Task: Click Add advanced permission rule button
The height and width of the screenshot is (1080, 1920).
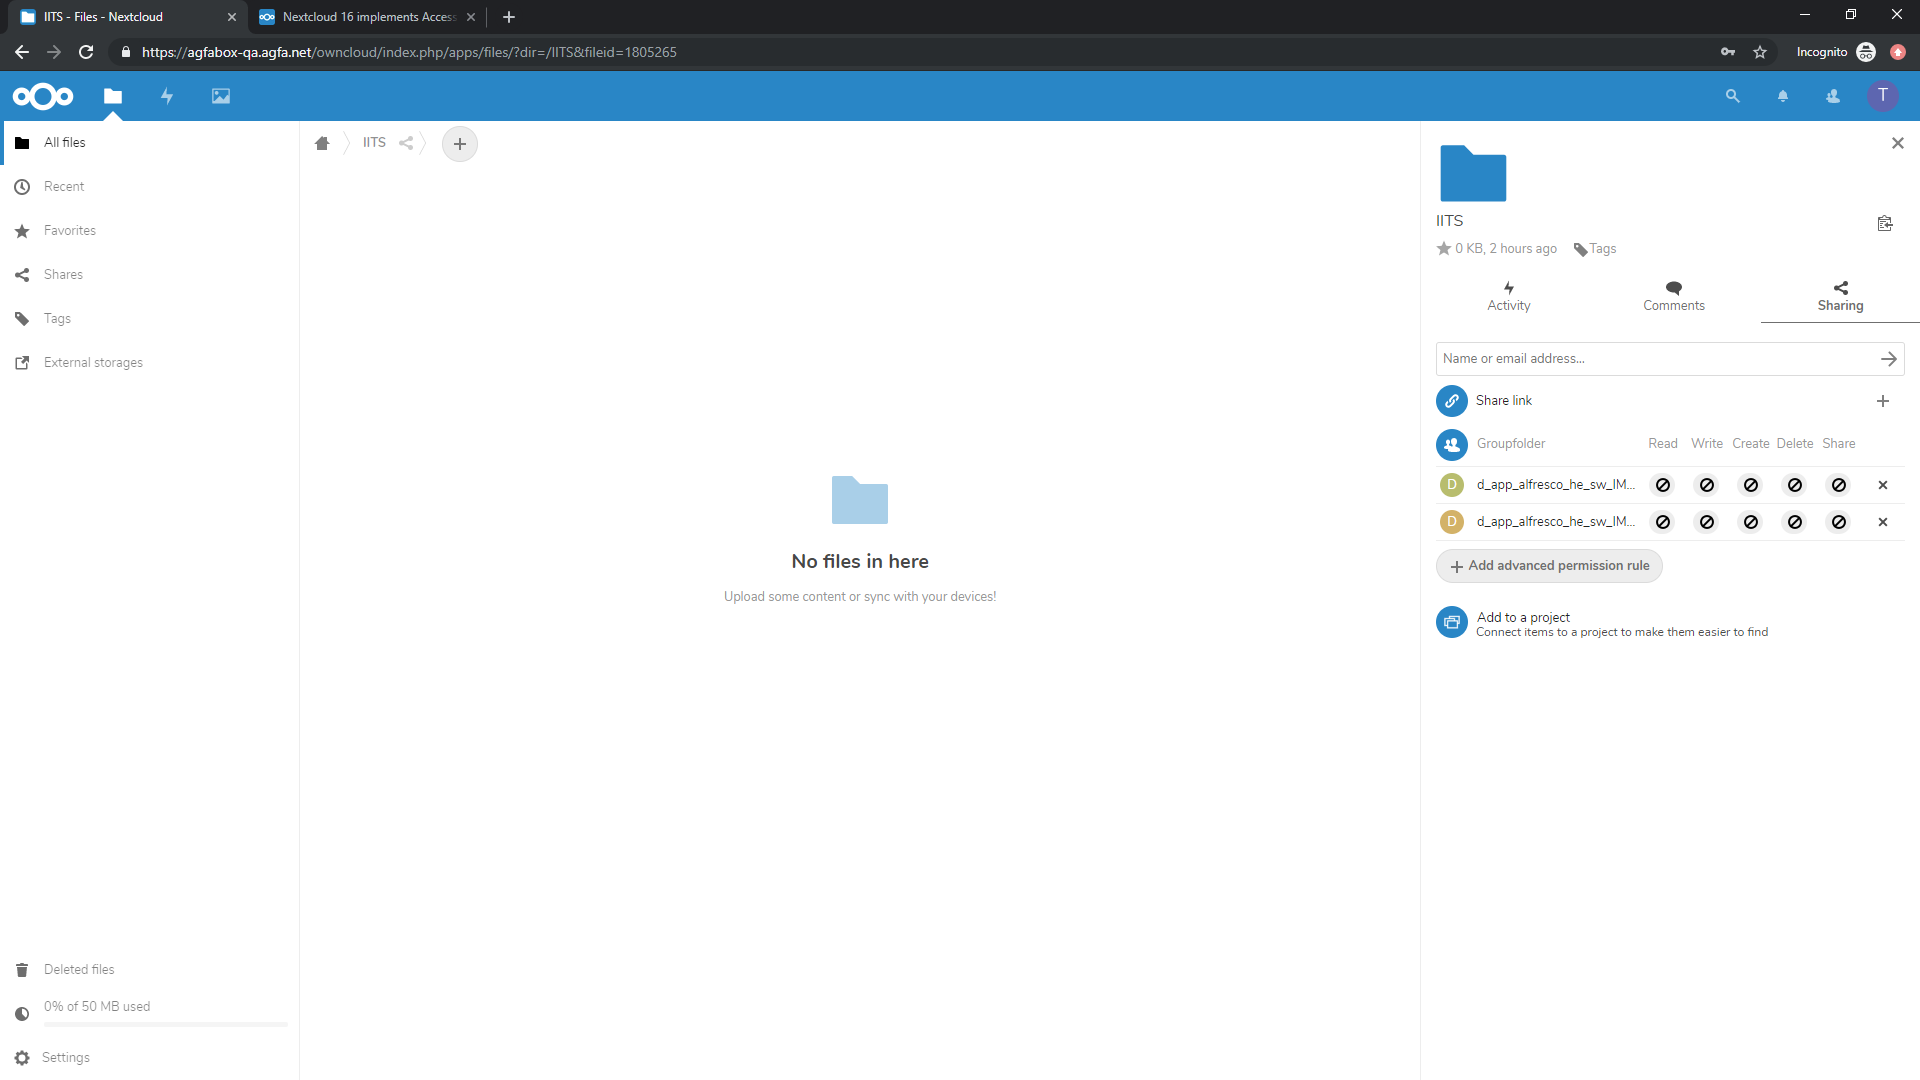Action: tap(1549, 566)
